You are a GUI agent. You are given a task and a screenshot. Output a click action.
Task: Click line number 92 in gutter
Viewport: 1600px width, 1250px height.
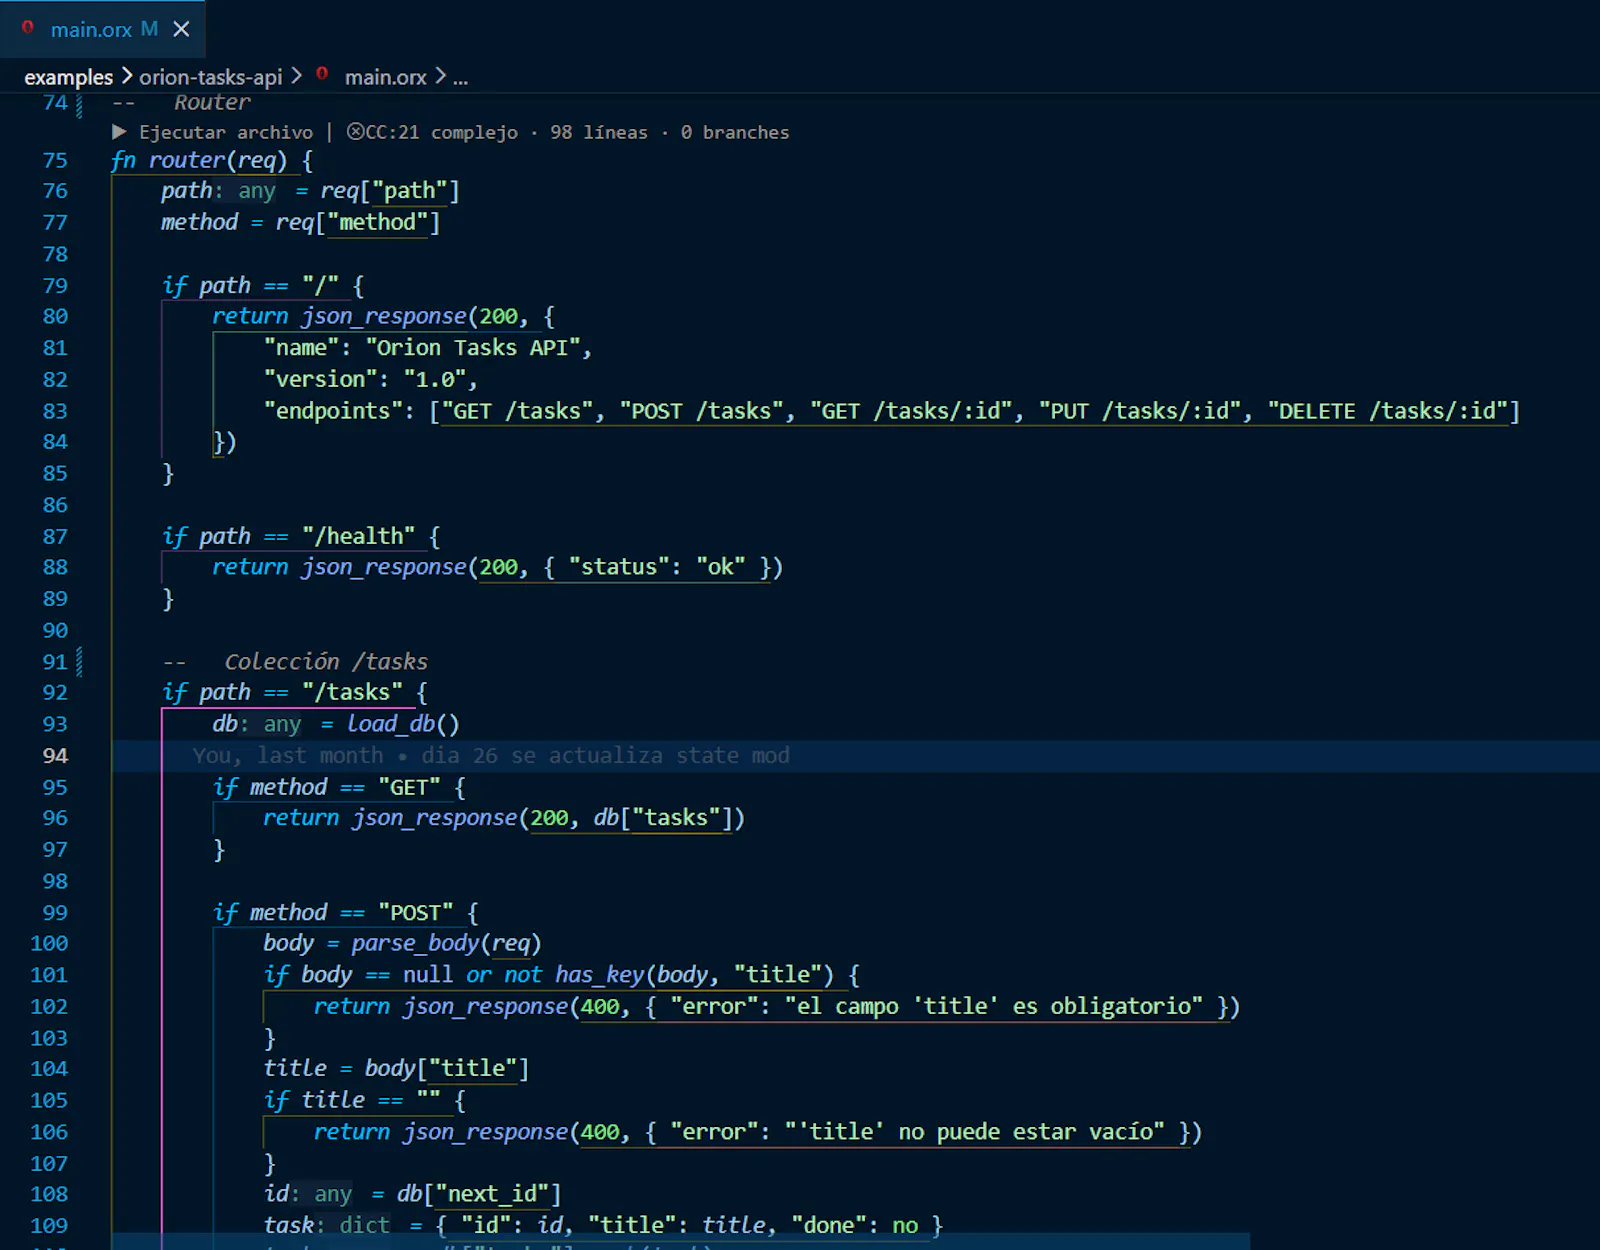tap(55, 692)
